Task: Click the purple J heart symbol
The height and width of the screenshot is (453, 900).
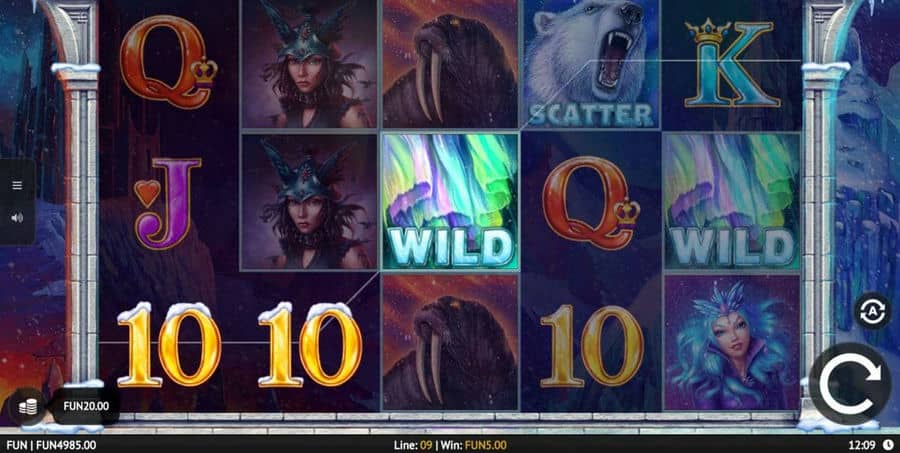Action: coord(168,203)
